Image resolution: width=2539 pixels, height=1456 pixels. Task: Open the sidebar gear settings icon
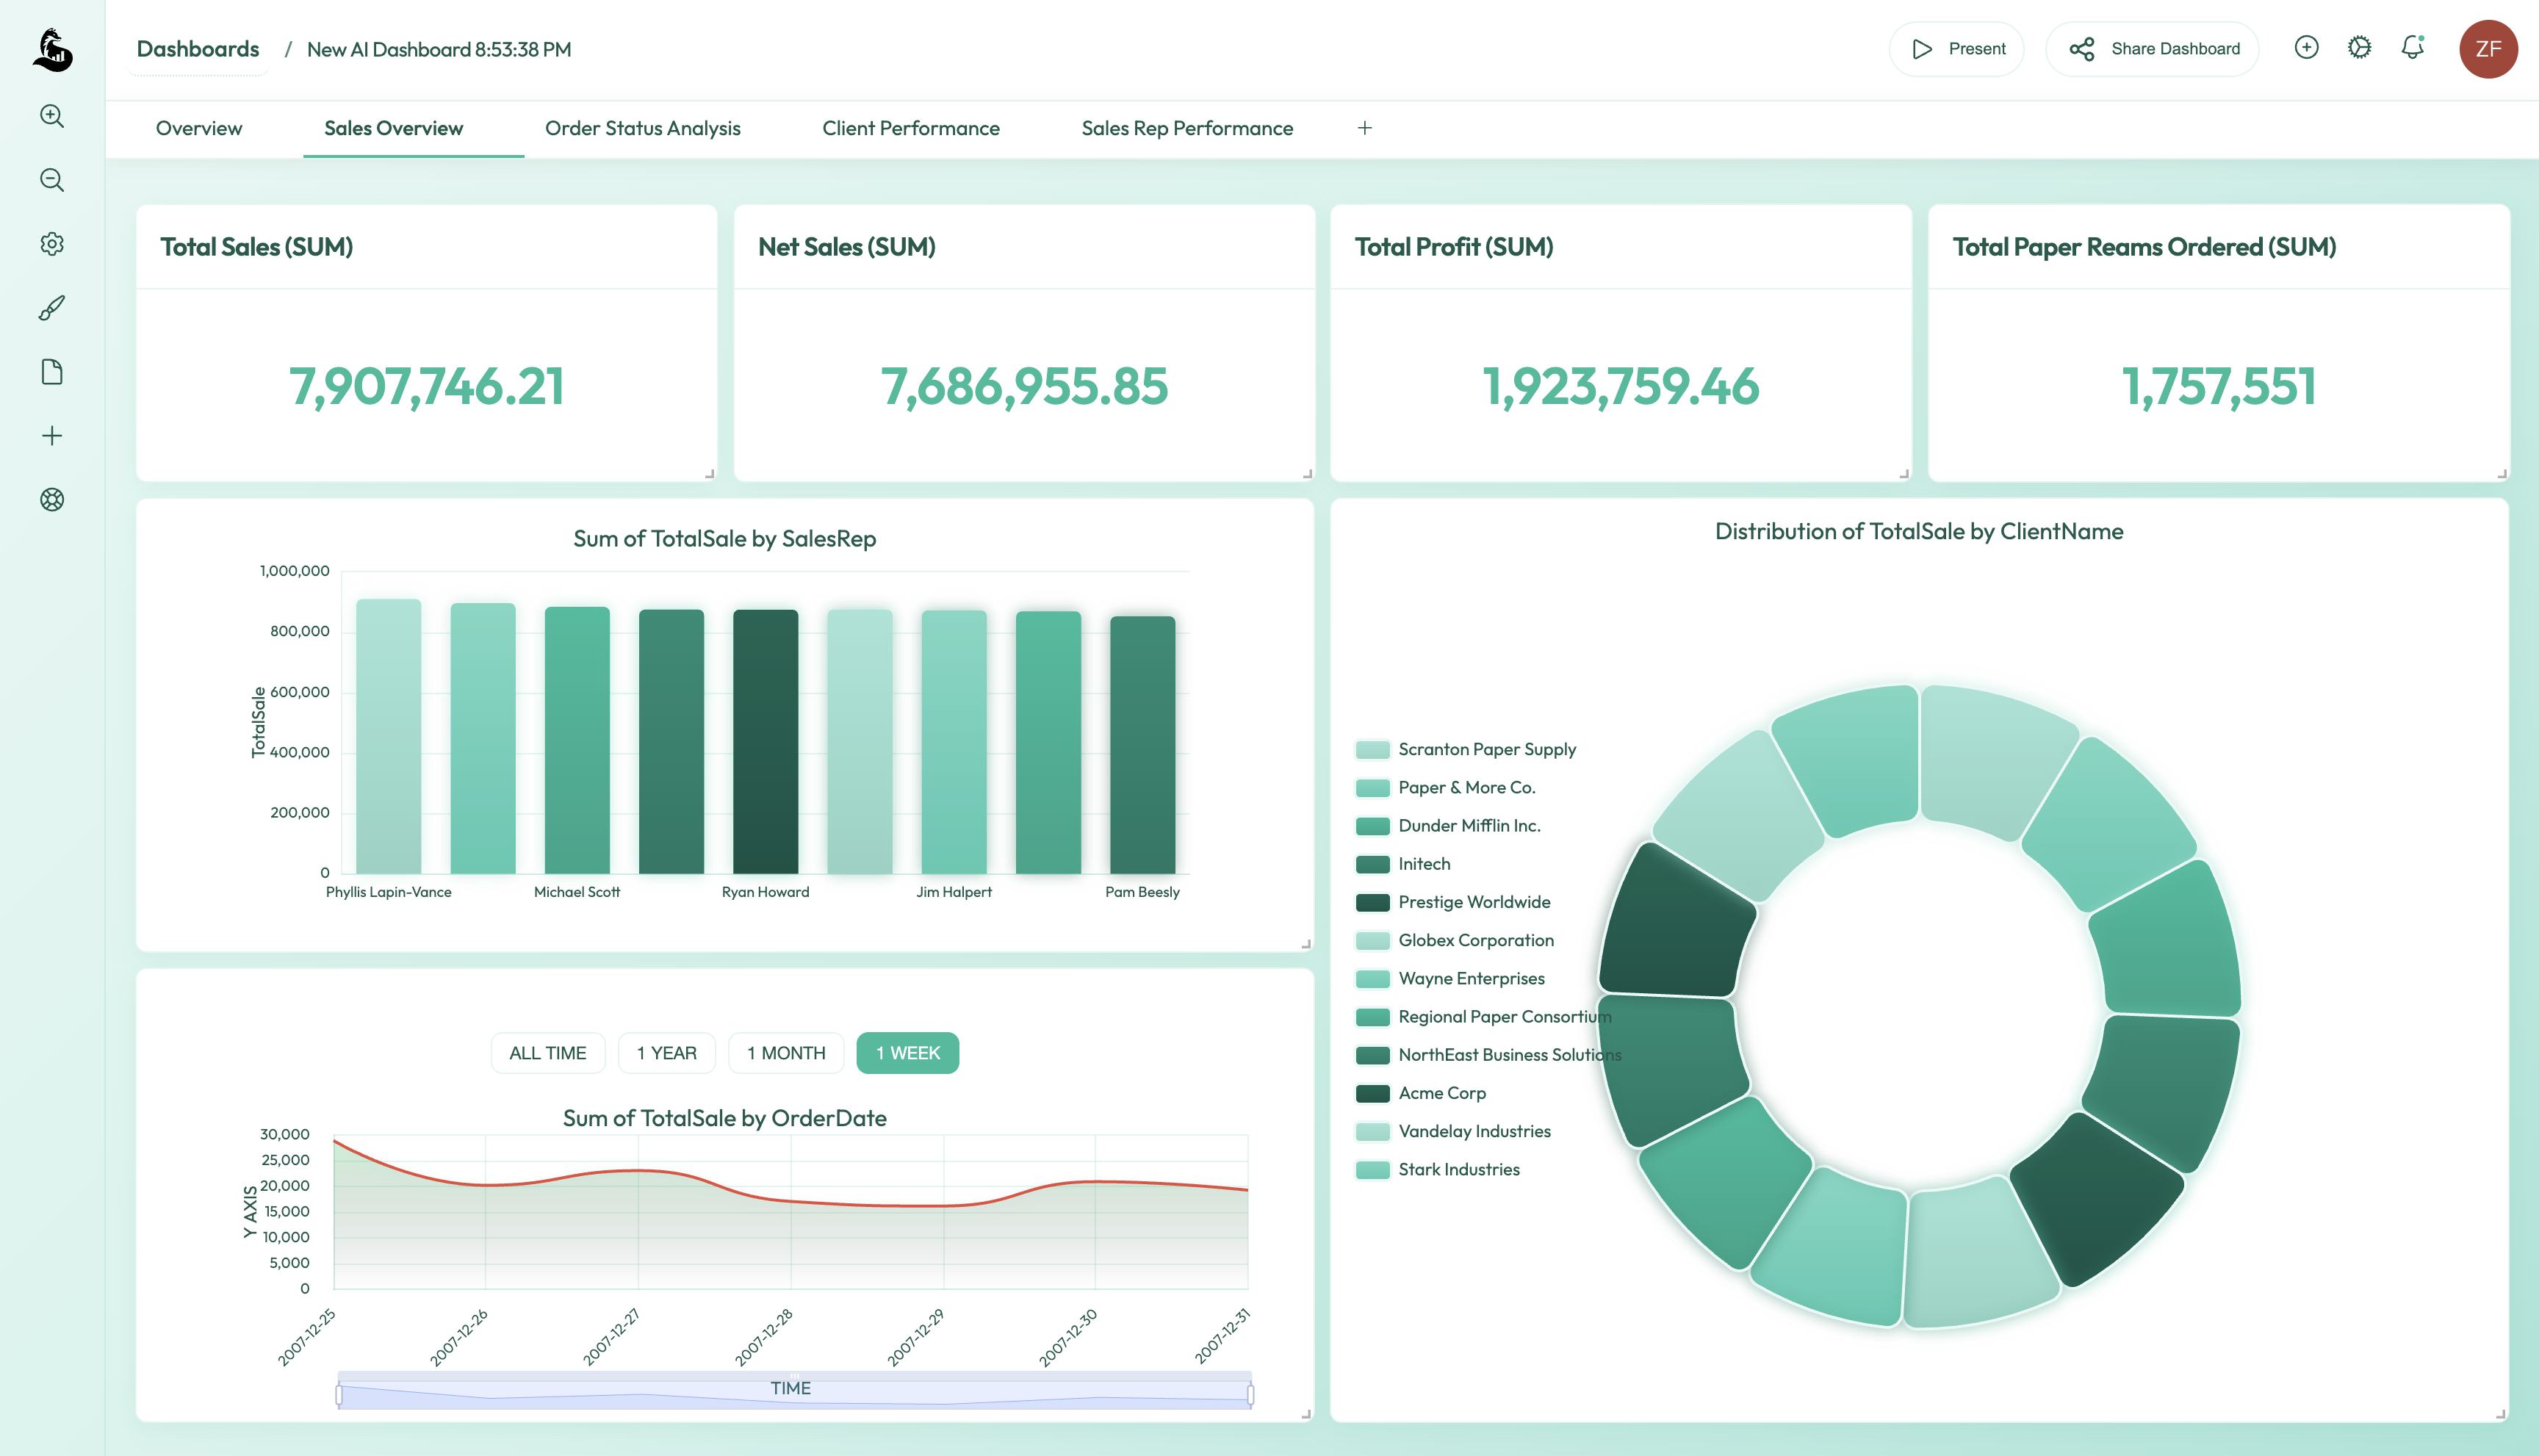pos(52,244)
